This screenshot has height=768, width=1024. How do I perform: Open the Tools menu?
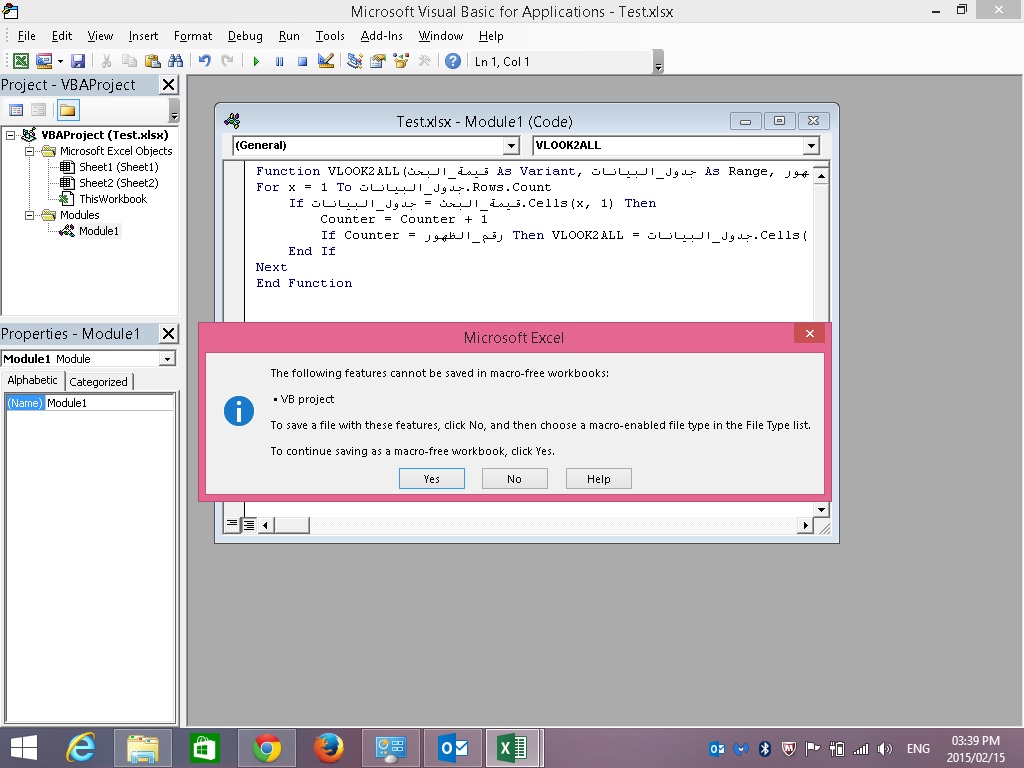pyautogui.click(x=330, y=36)
